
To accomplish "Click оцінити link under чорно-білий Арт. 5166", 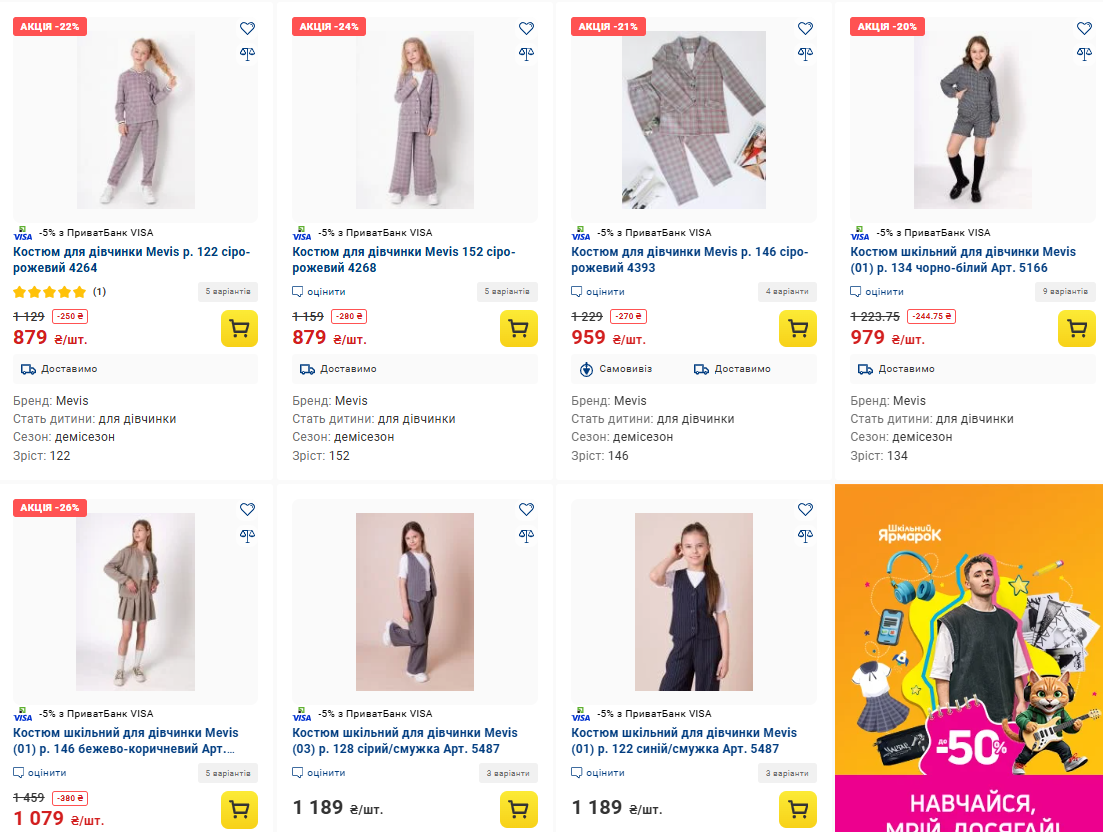I will pos(884,292).
